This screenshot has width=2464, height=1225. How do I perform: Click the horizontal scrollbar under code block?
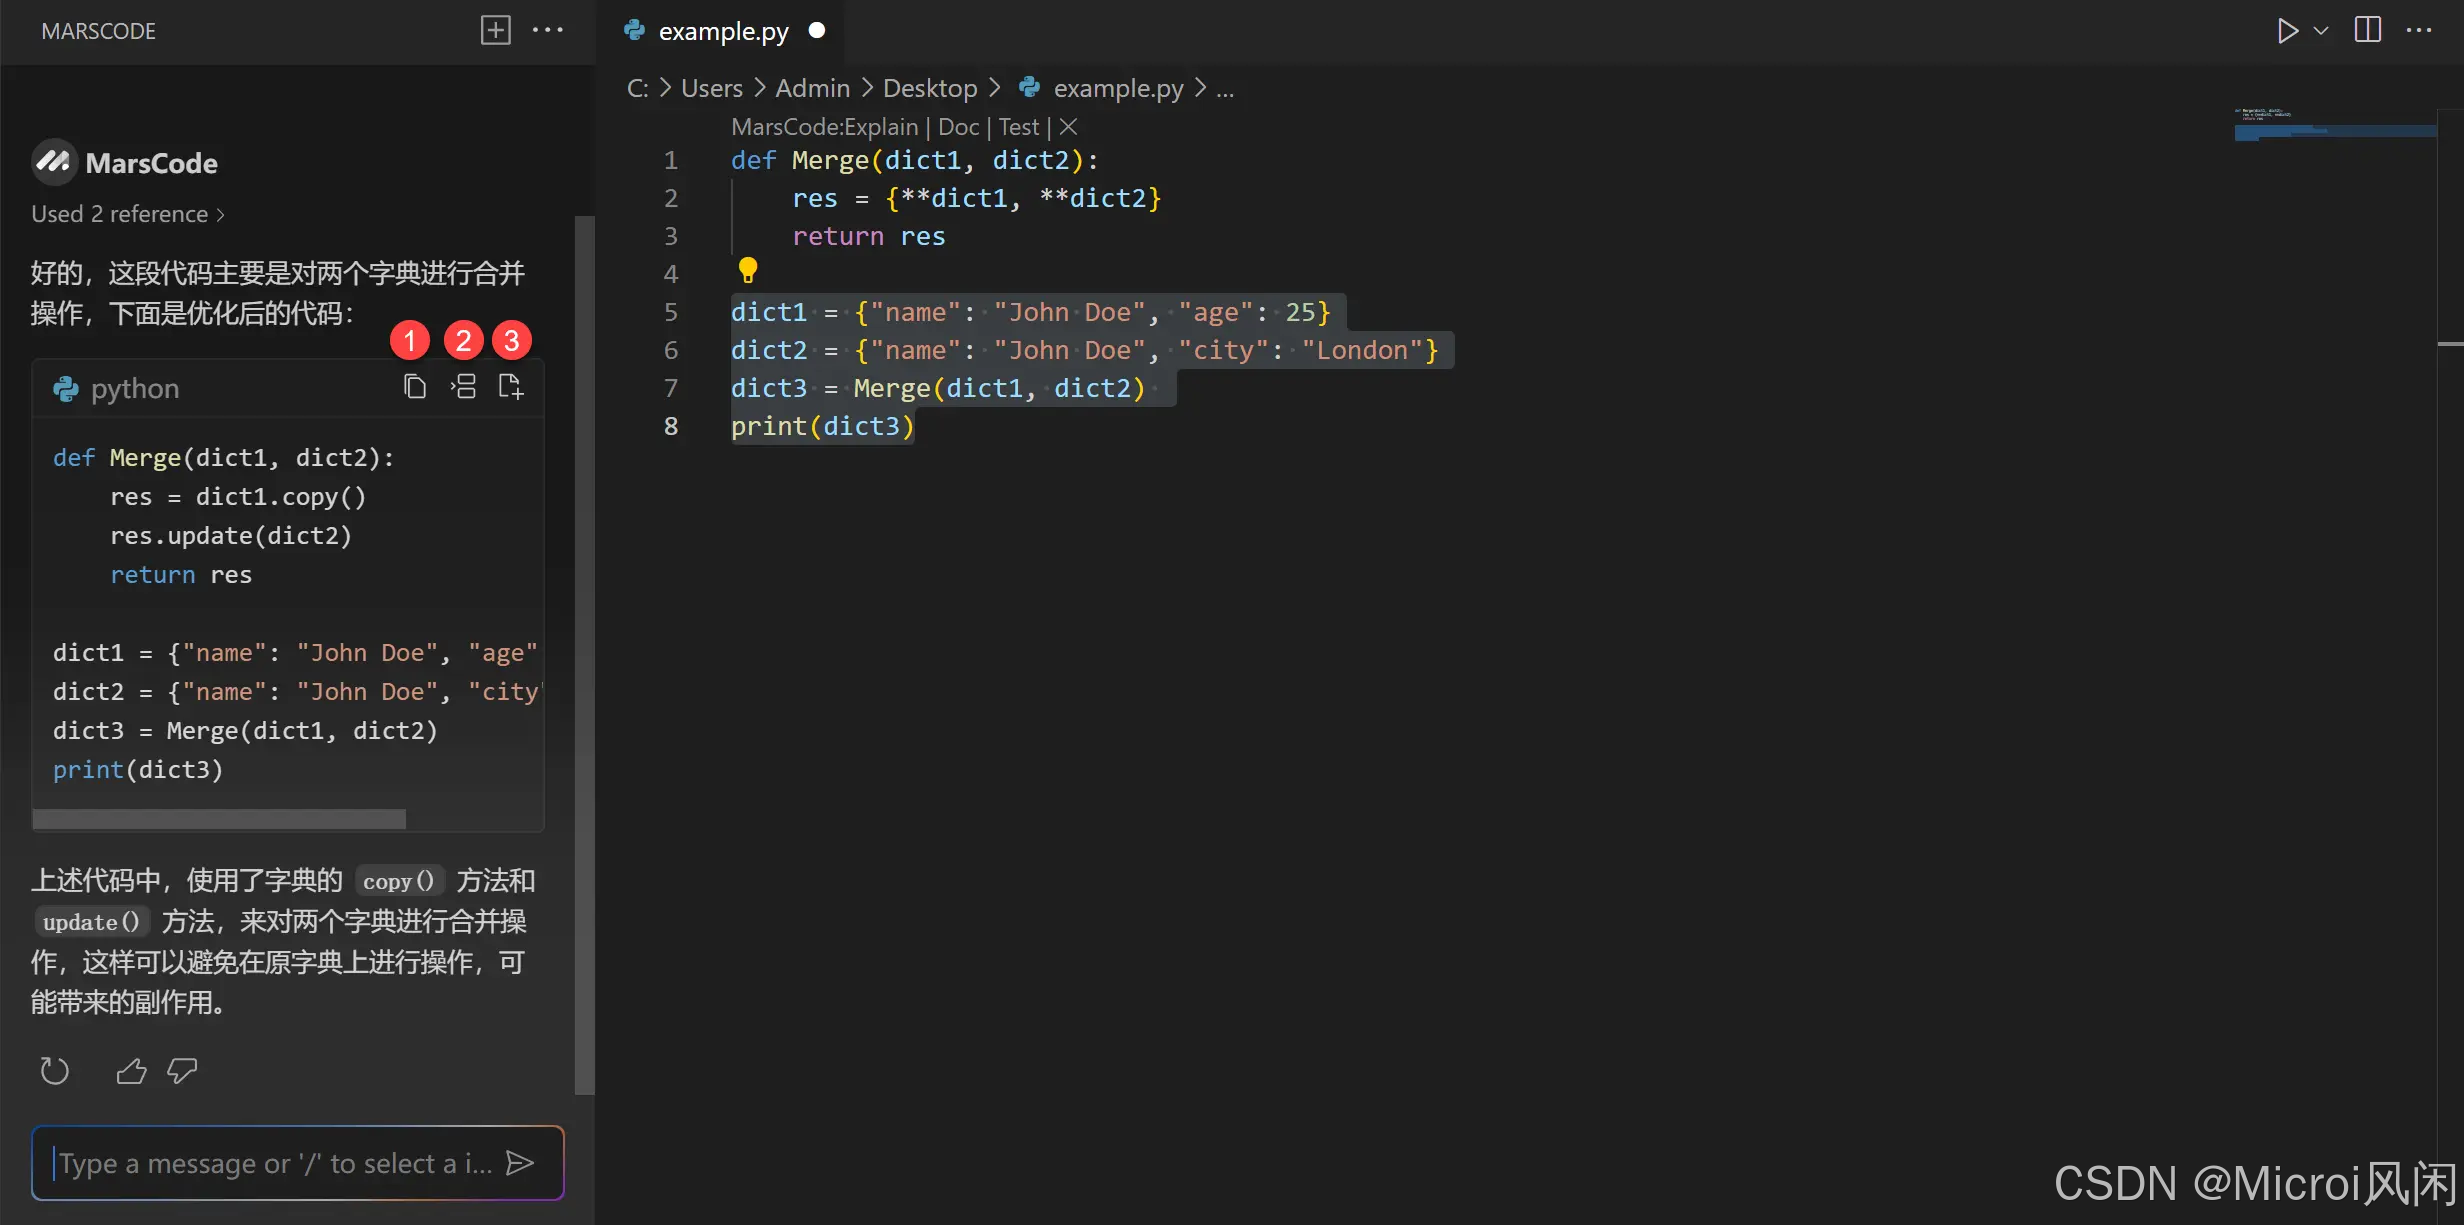[x=219, y=819]
